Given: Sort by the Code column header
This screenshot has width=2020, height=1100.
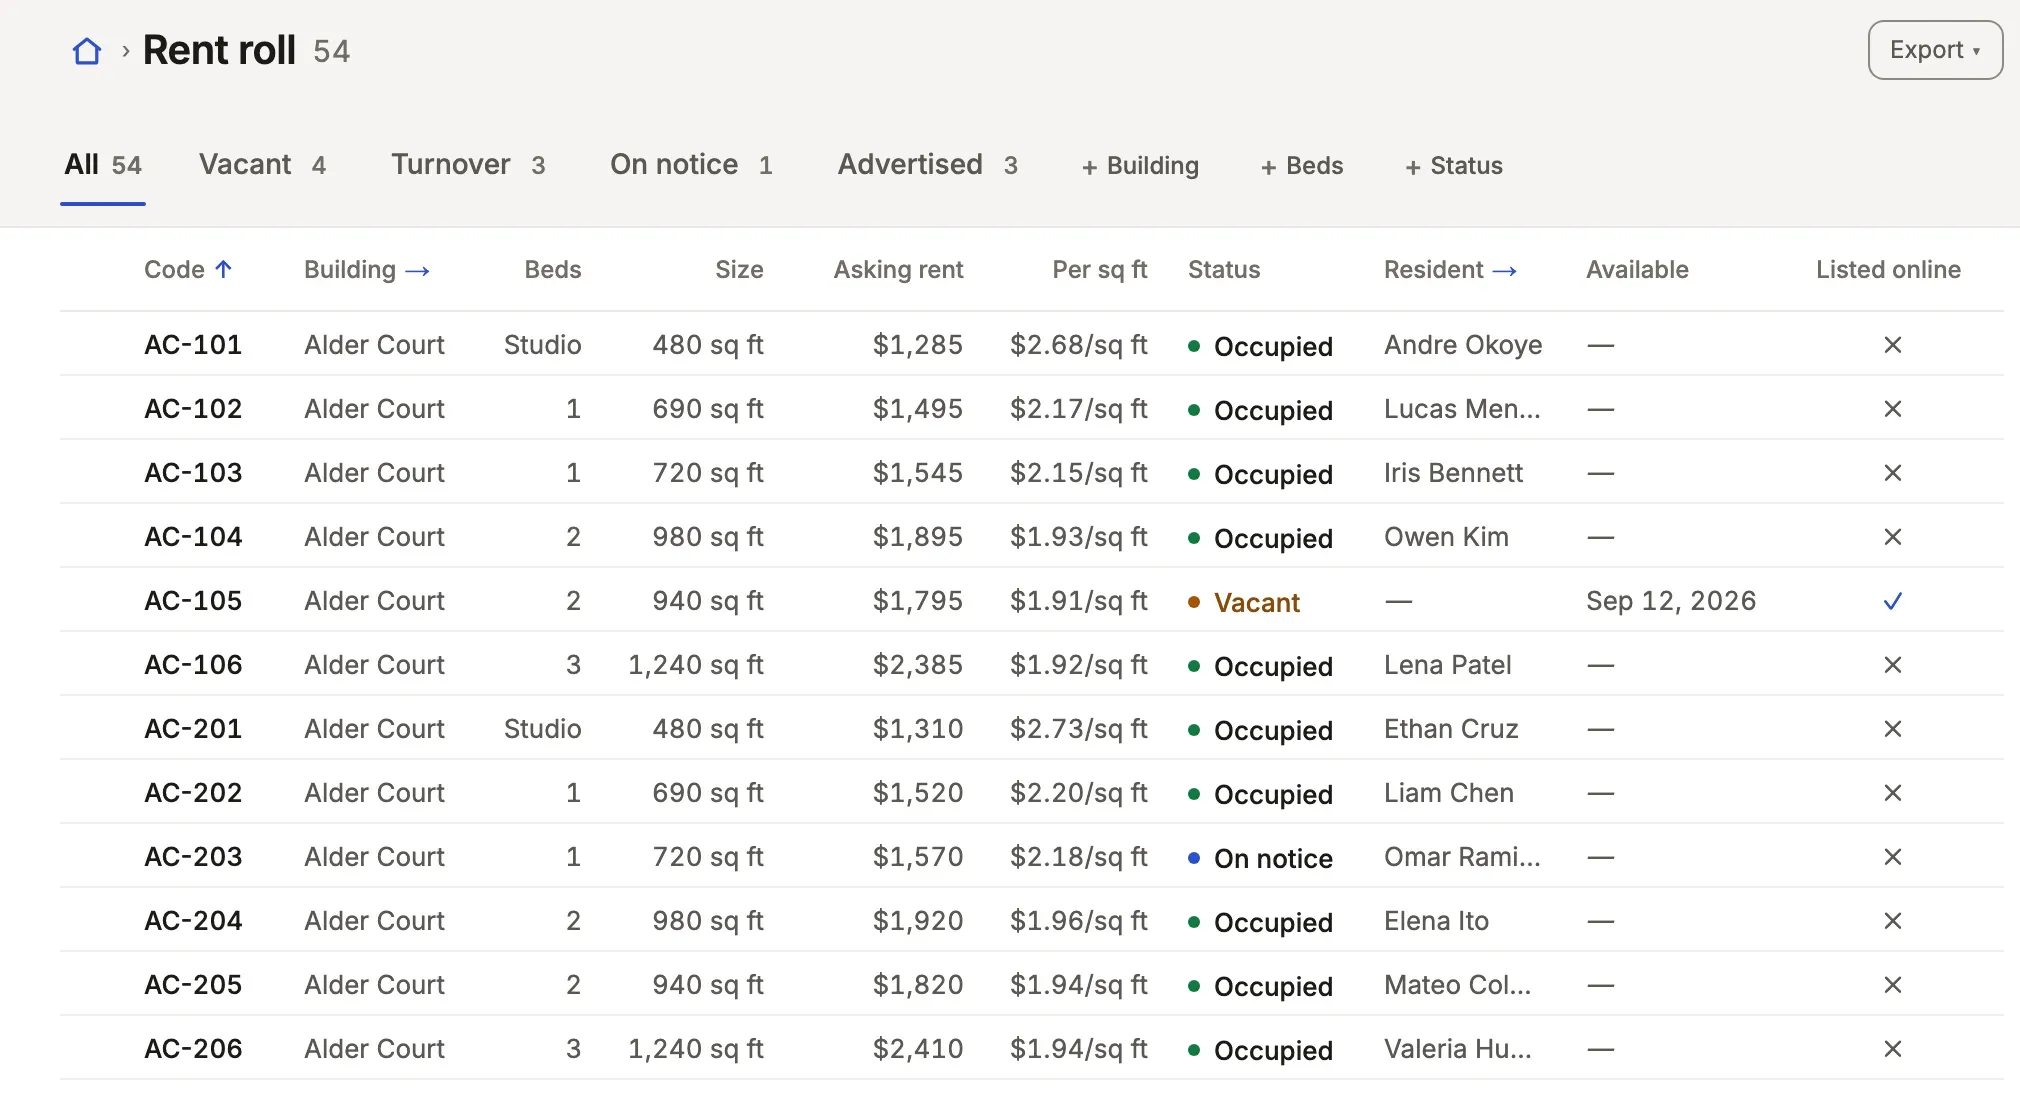Looking at the screenshot, I should [188, 270].
